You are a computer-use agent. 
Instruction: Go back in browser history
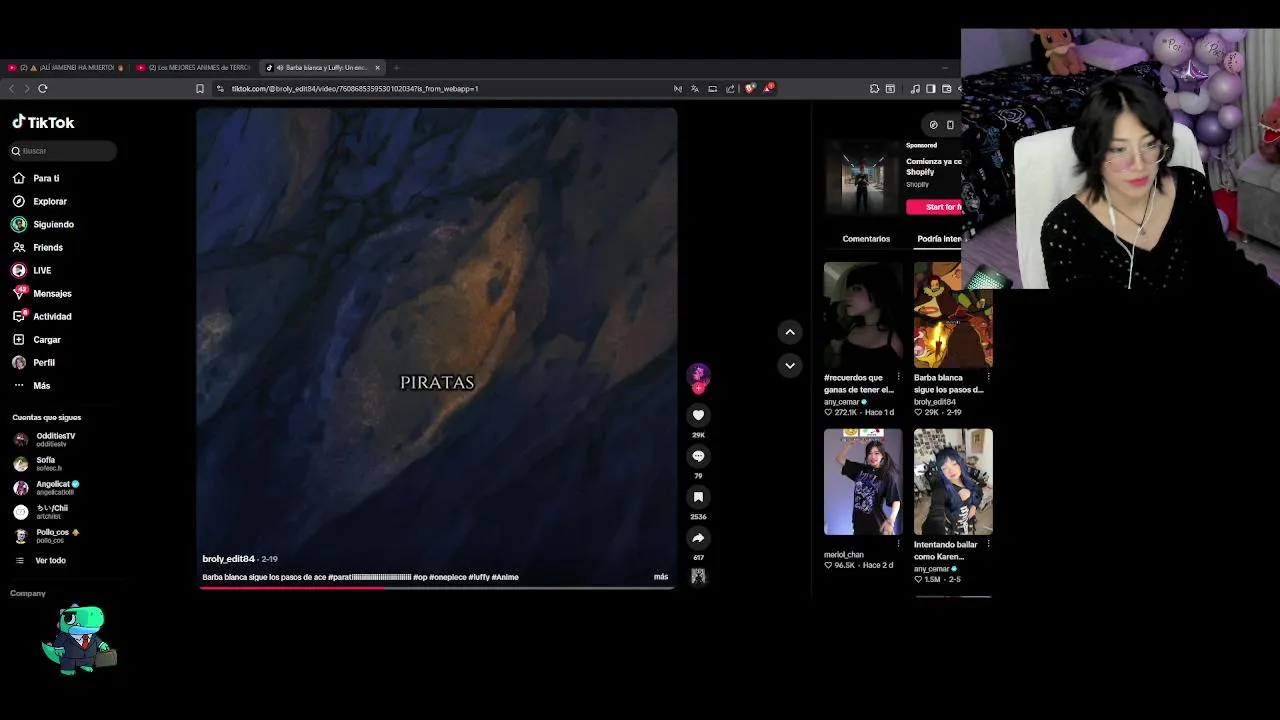click(12, 88)
